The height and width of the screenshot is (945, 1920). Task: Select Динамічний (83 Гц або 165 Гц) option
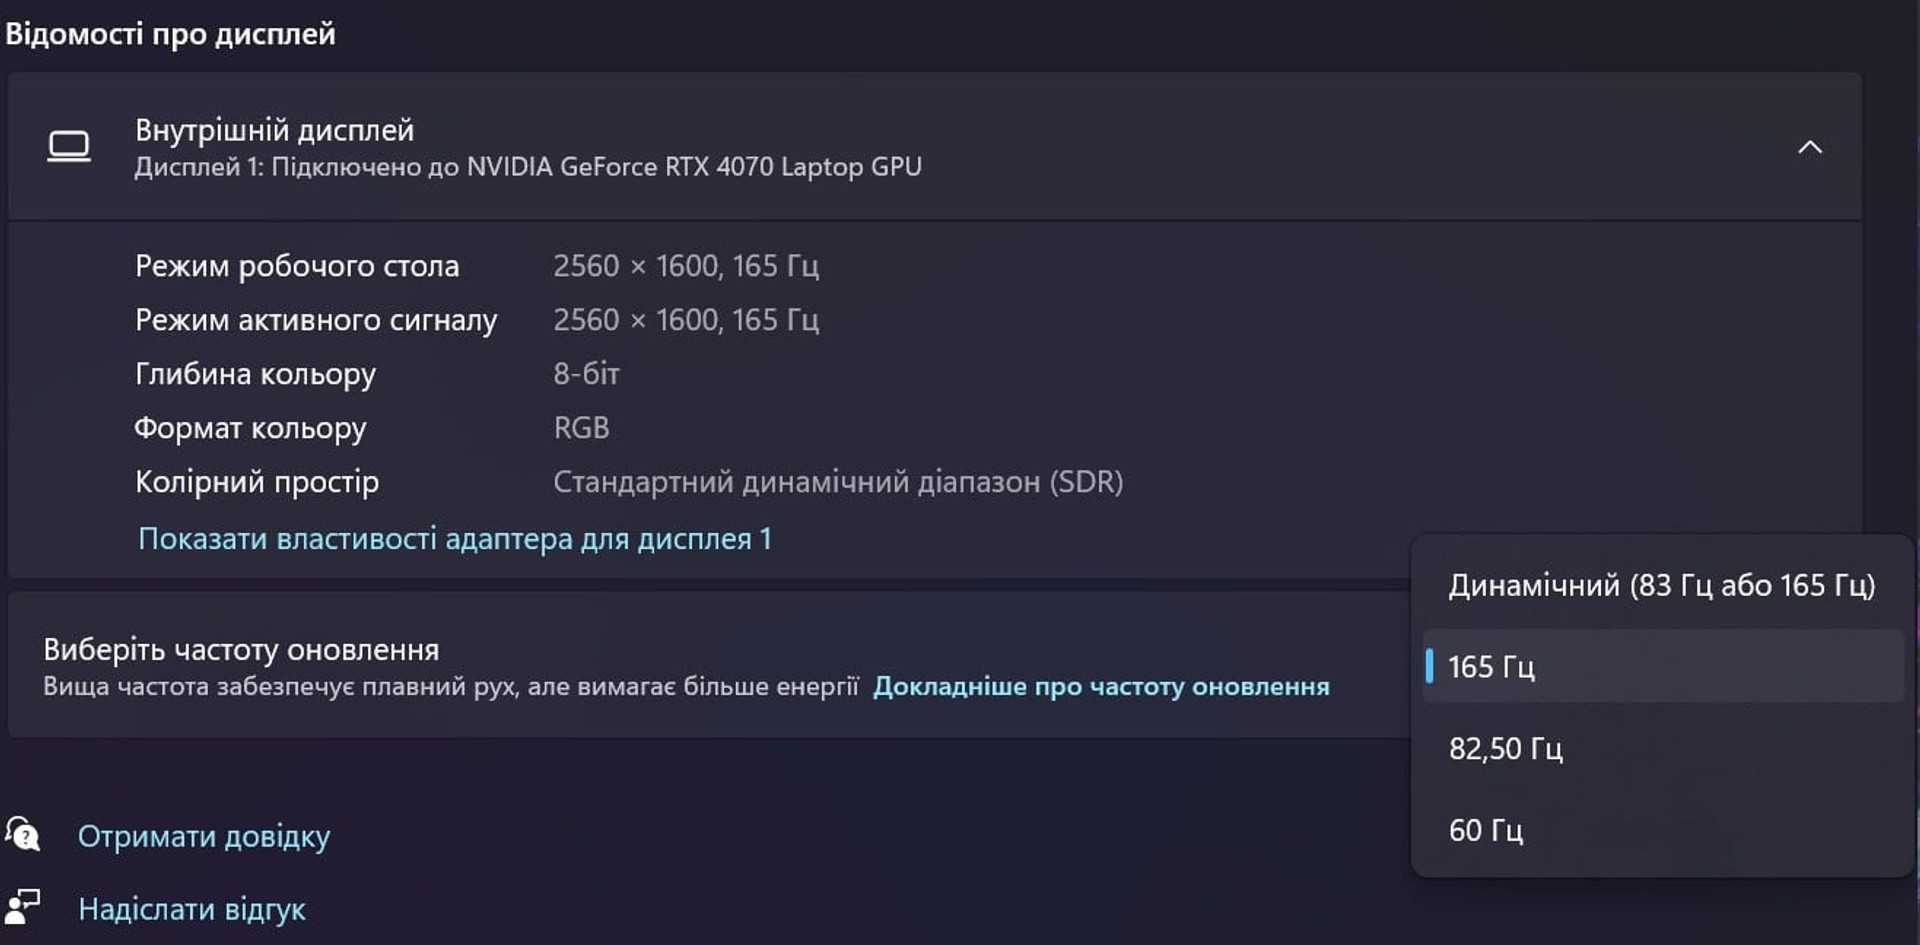pyautogui.click(x=1661, y=585)
